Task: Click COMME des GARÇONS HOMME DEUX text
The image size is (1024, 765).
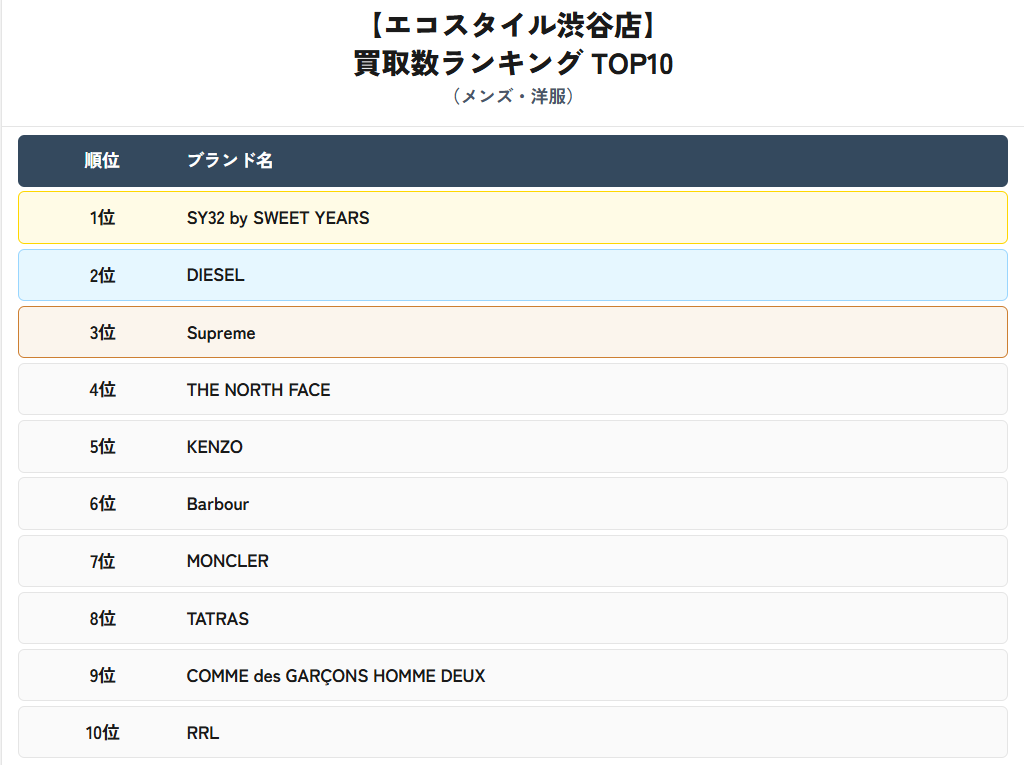Action: coord(336,676)
